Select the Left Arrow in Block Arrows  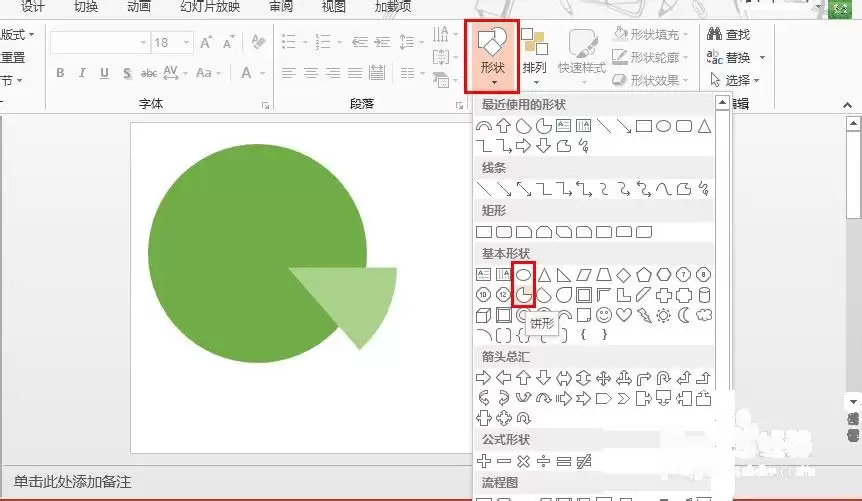[x=504, y=378]
